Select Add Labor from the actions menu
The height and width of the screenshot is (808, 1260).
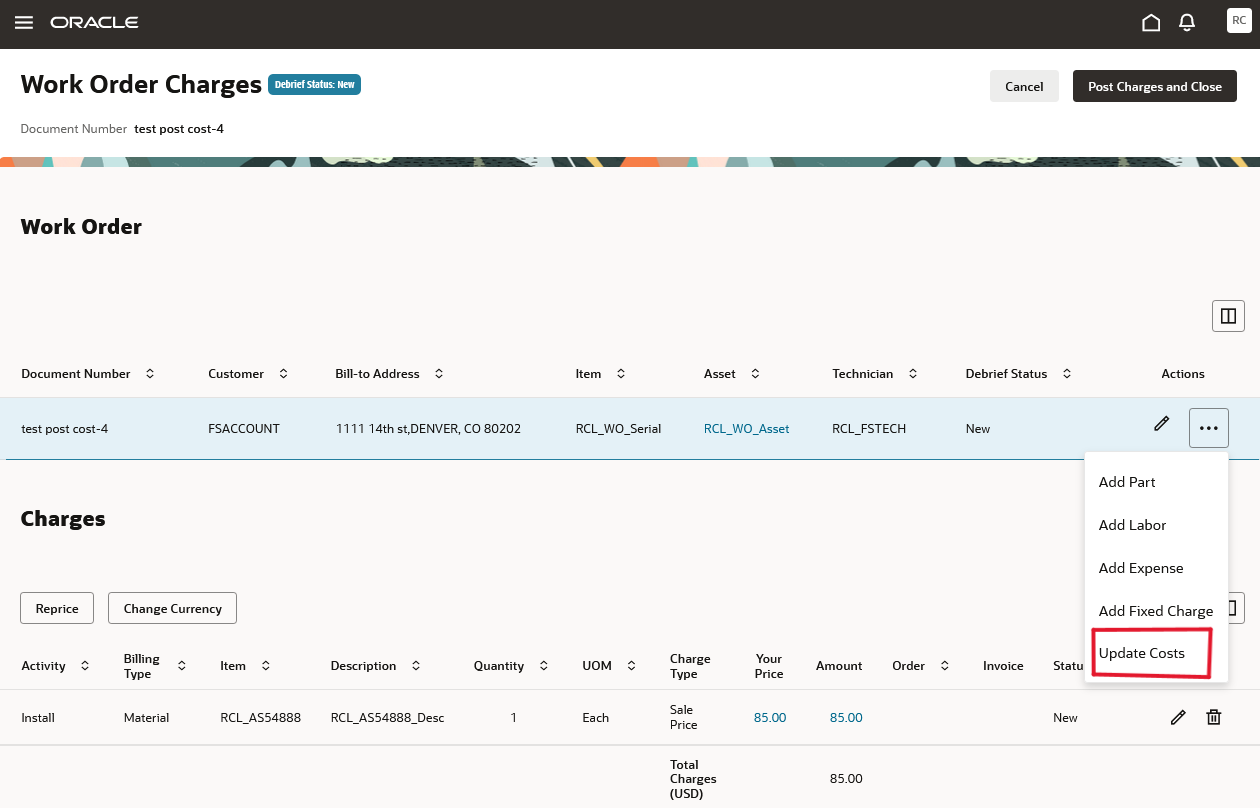[x=1132, y=525]
